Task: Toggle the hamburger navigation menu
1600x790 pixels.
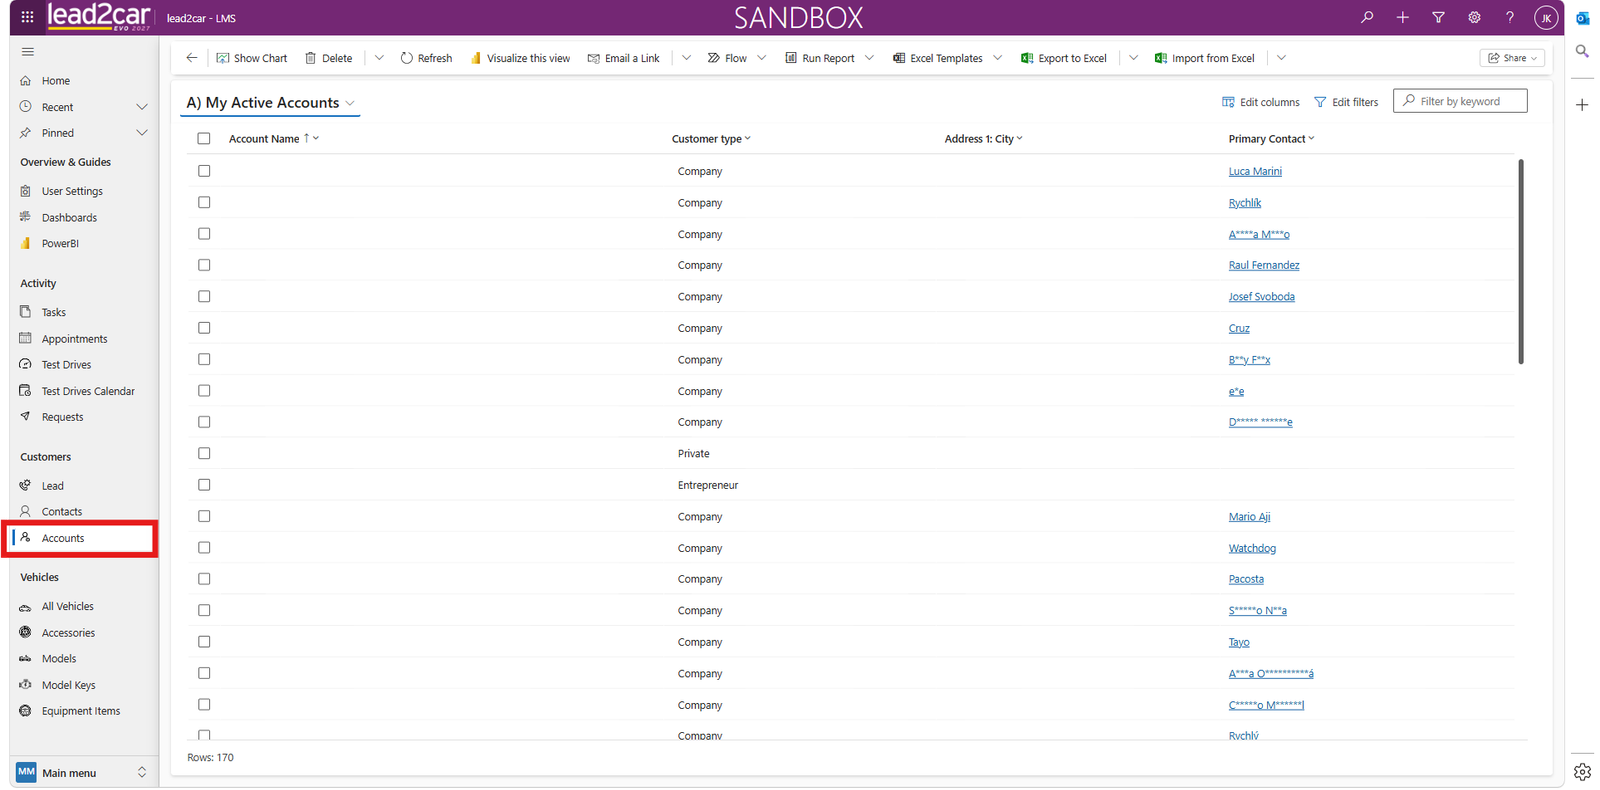Action: (28, 52)
